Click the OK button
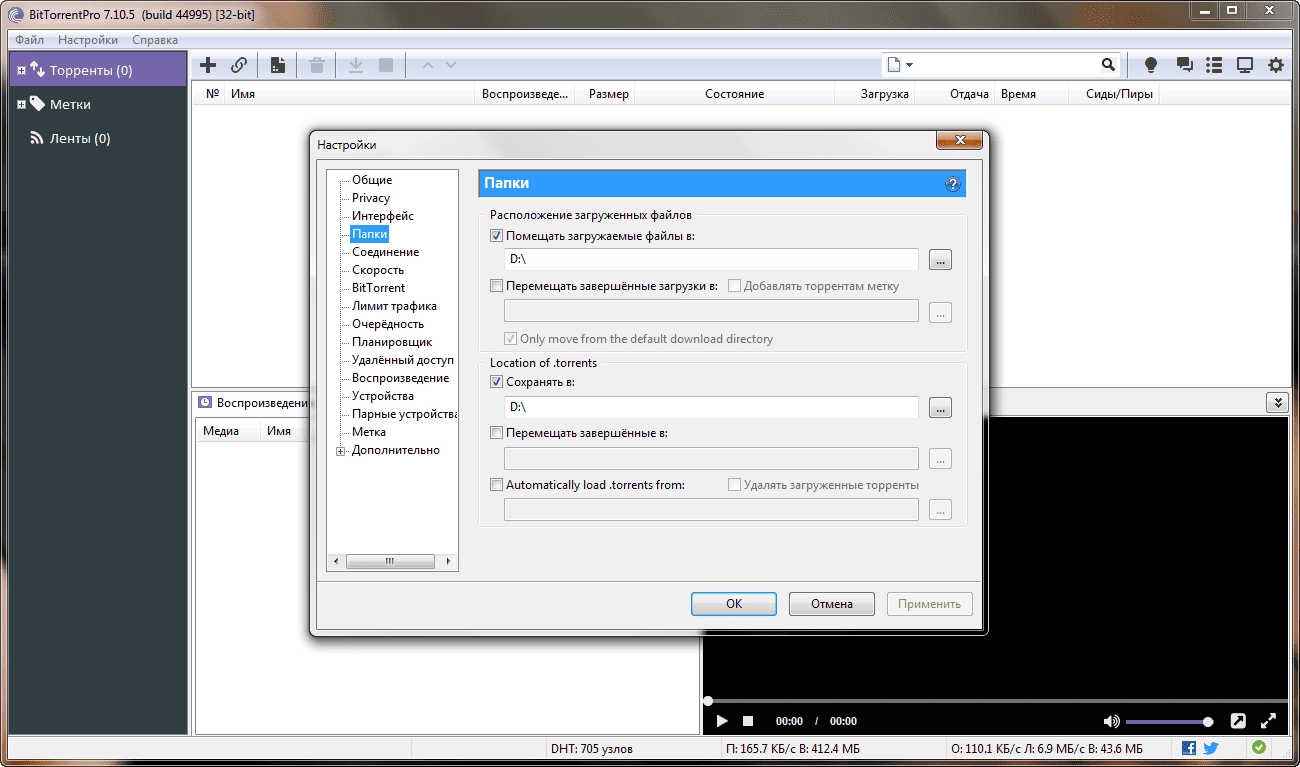Screen dimensions: 1300x767 (x=734, y=604)
